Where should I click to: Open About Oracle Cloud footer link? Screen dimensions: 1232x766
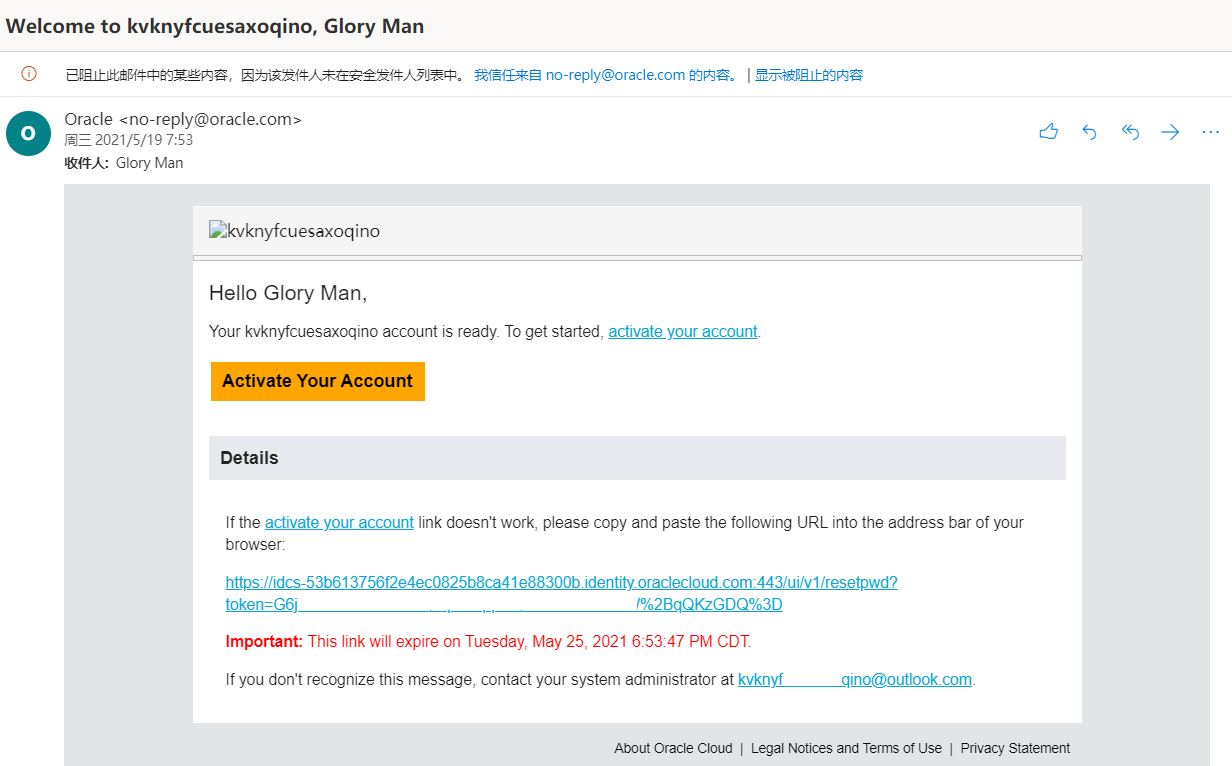(x=673, y=748)
